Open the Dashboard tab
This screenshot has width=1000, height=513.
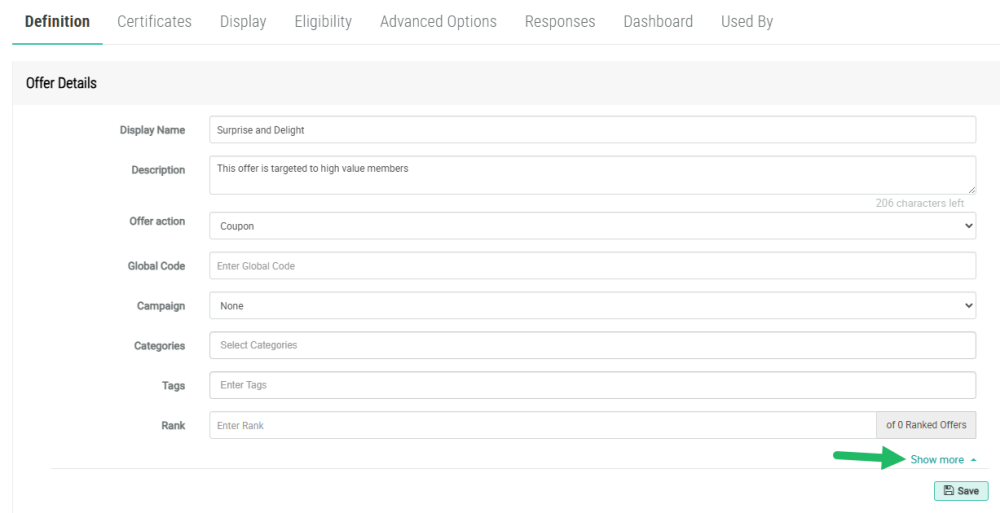pyautogui.click(x=658, y=21)
